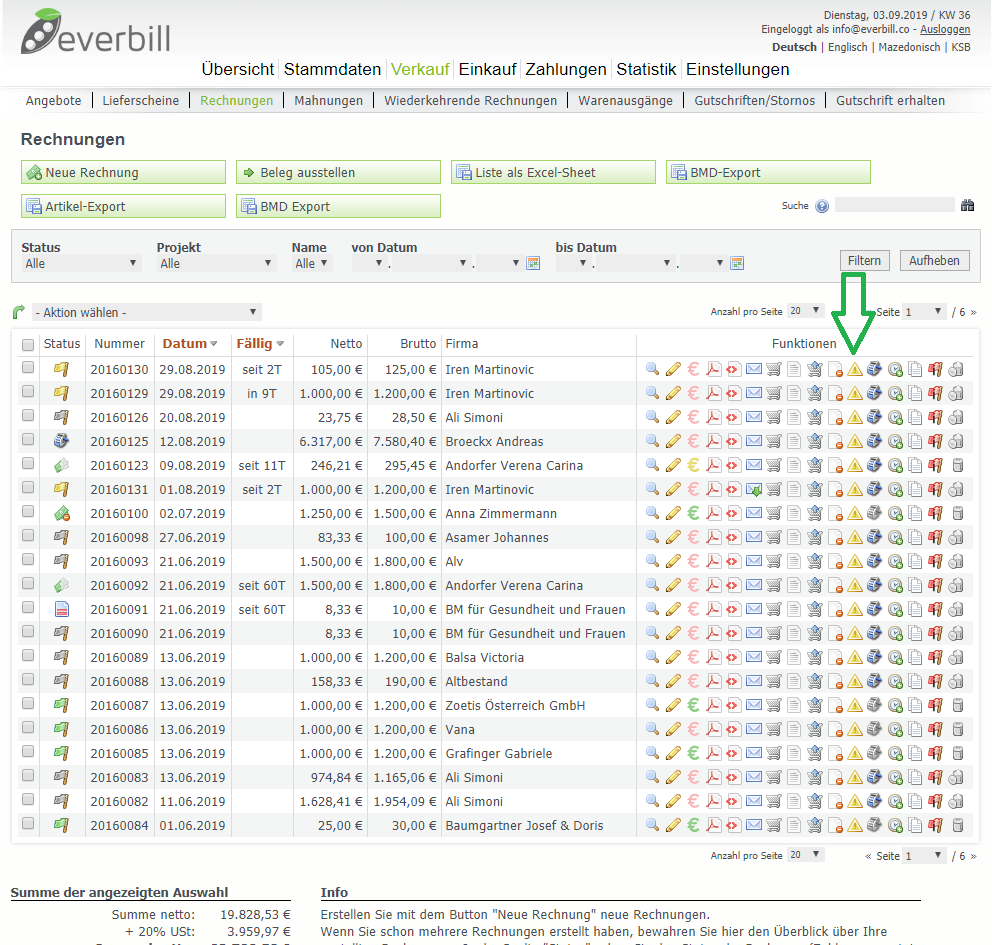The width and height of the screenshot is (992, 945).
Task: Apply filters with Filtern button
Action: (864, 261)
